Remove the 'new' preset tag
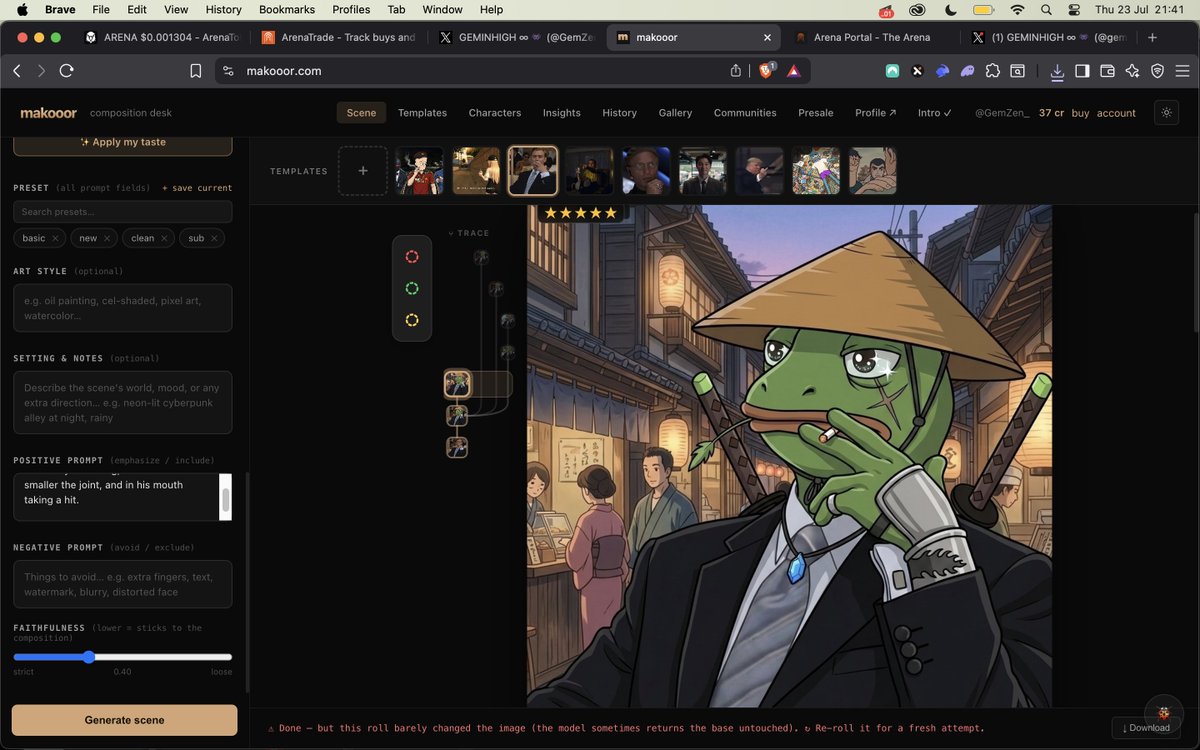Image resolution: width=1200 pixels, height=750 pixels. coord(107,238)
